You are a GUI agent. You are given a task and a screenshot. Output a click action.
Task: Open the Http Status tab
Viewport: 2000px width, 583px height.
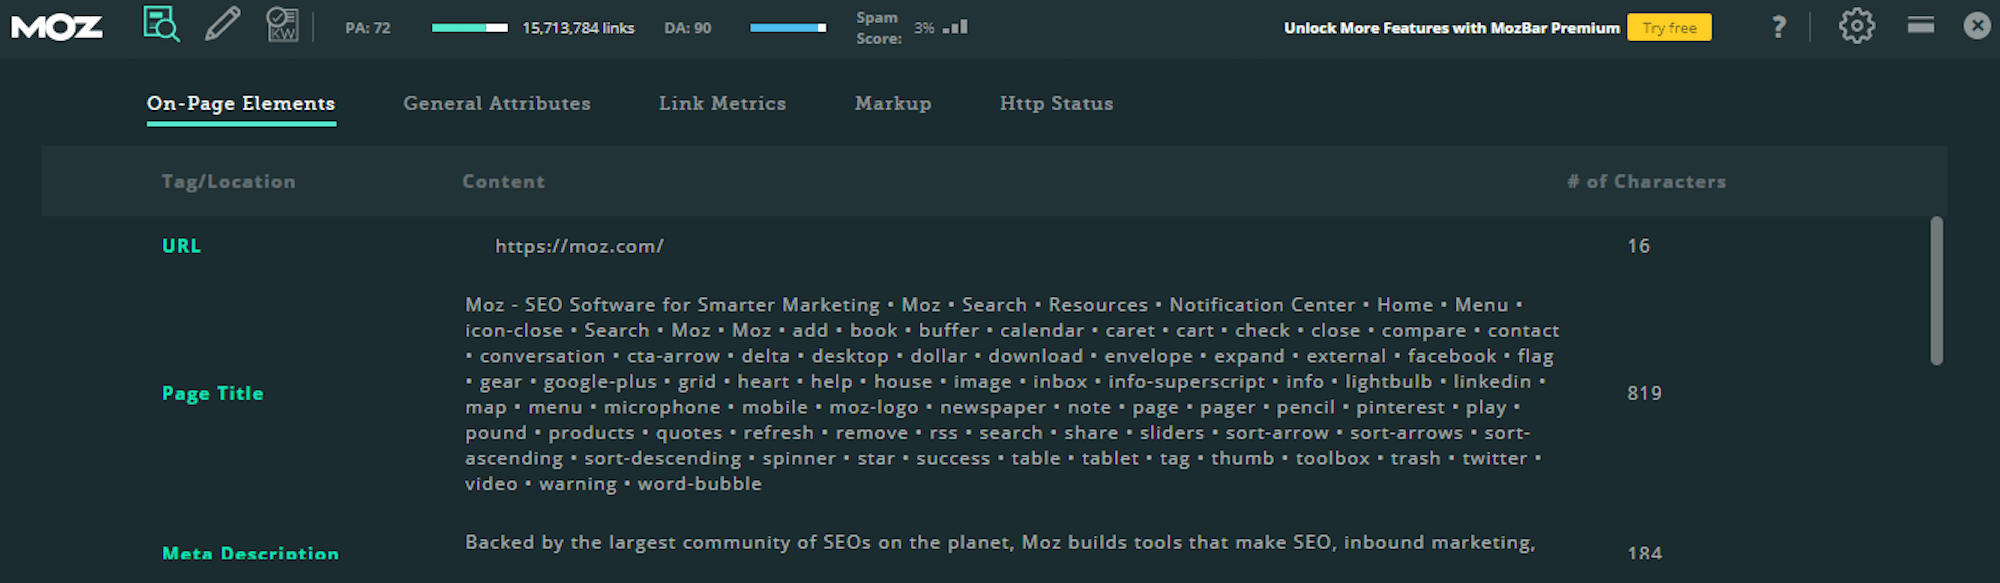1056,103
